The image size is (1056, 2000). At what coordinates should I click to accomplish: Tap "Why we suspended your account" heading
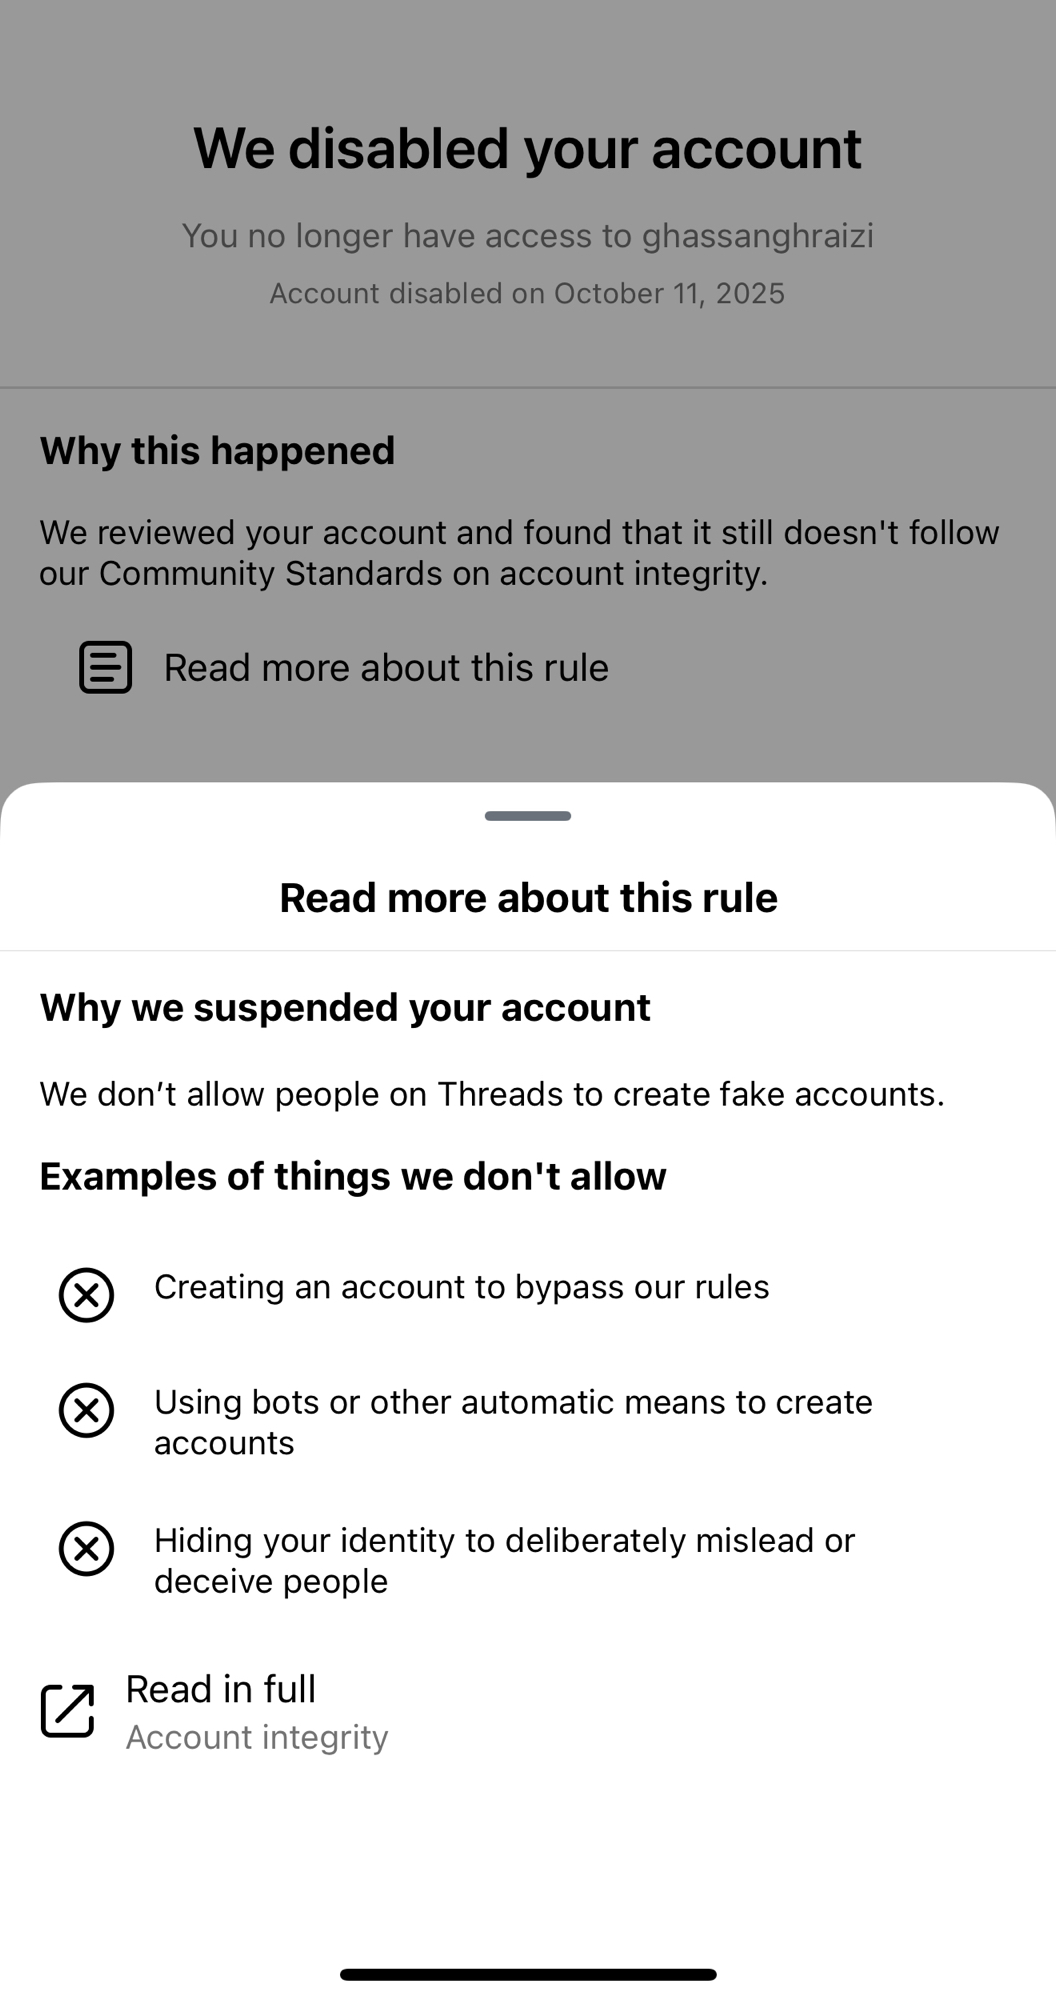(x=345, y=1007)
